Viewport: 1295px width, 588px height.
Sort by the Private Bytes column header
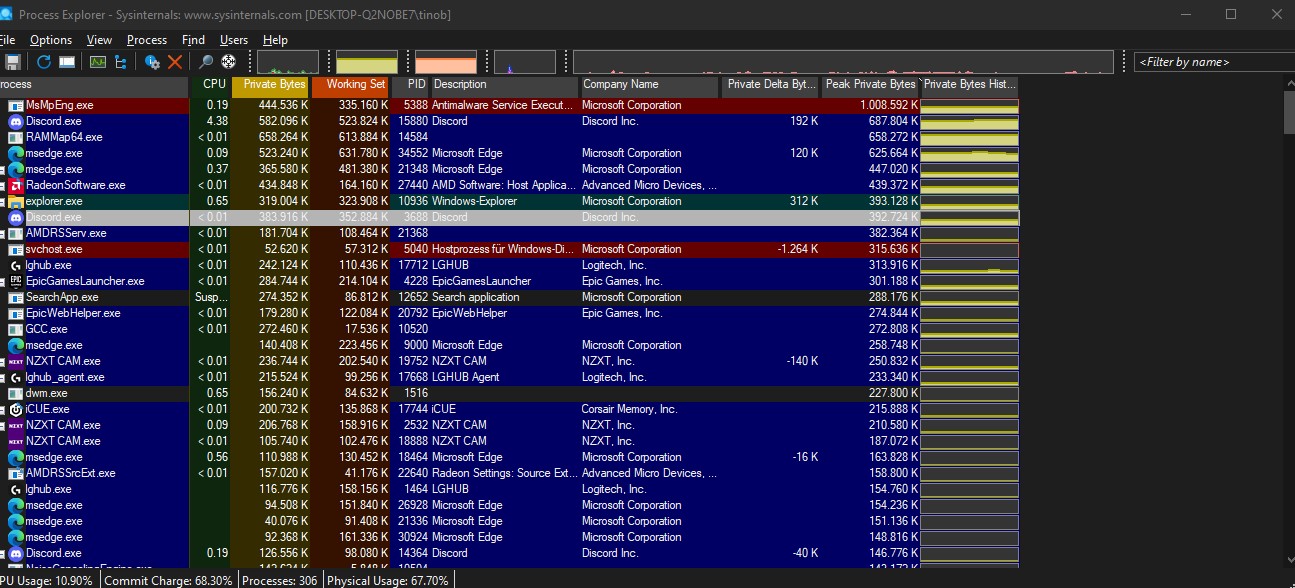(270, 86)
